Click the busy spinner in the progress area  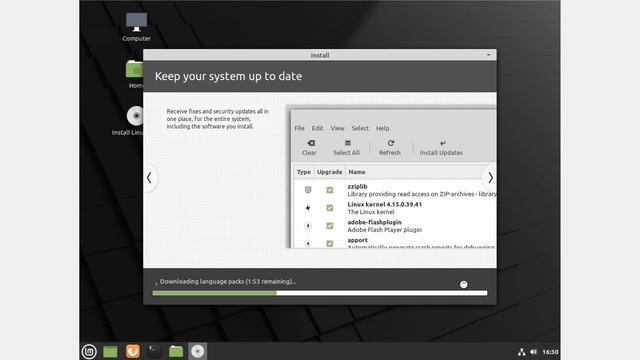pos(463,284)
